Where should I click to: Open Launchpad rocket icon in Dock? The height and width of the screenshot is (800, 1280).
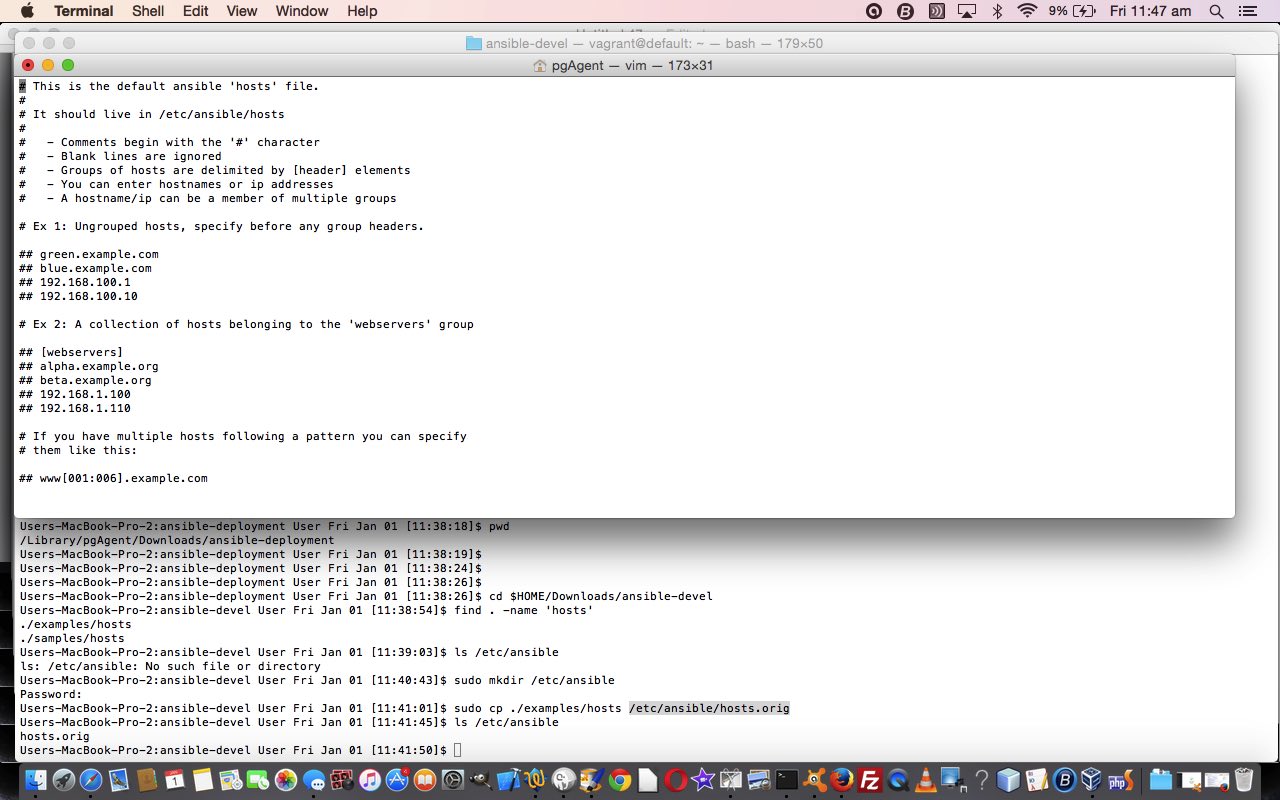pyautogui.click(x=63, y=780)
